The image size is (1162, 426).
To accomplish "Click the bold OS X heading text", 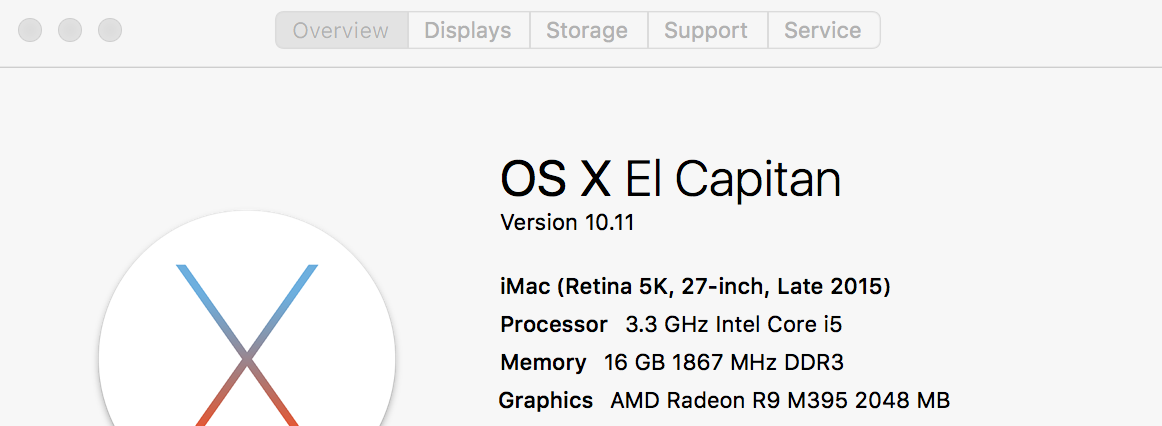I will click(555, 180).
